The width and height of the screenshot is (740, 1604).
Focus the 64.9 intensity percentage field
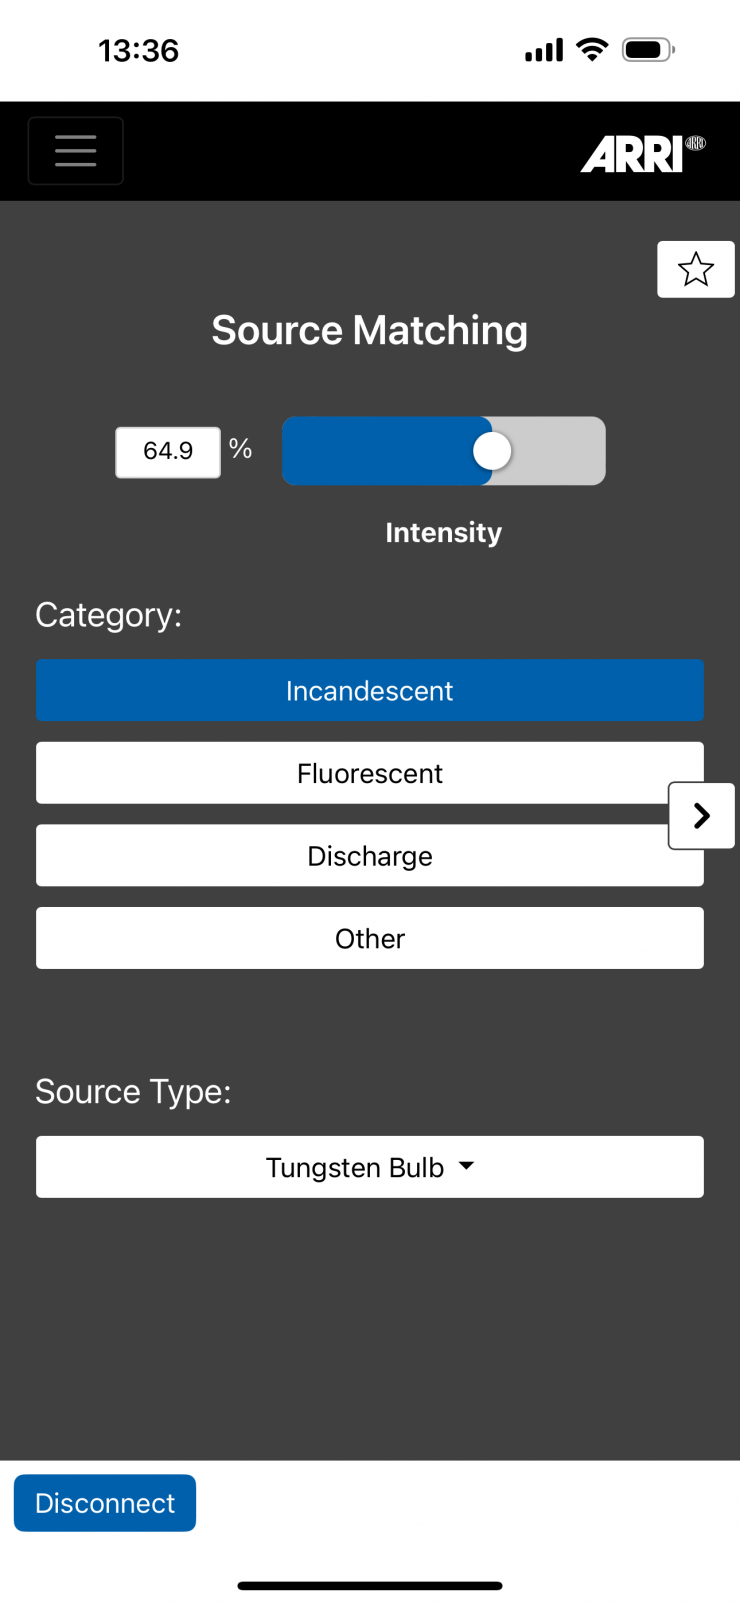pos(168,452)
